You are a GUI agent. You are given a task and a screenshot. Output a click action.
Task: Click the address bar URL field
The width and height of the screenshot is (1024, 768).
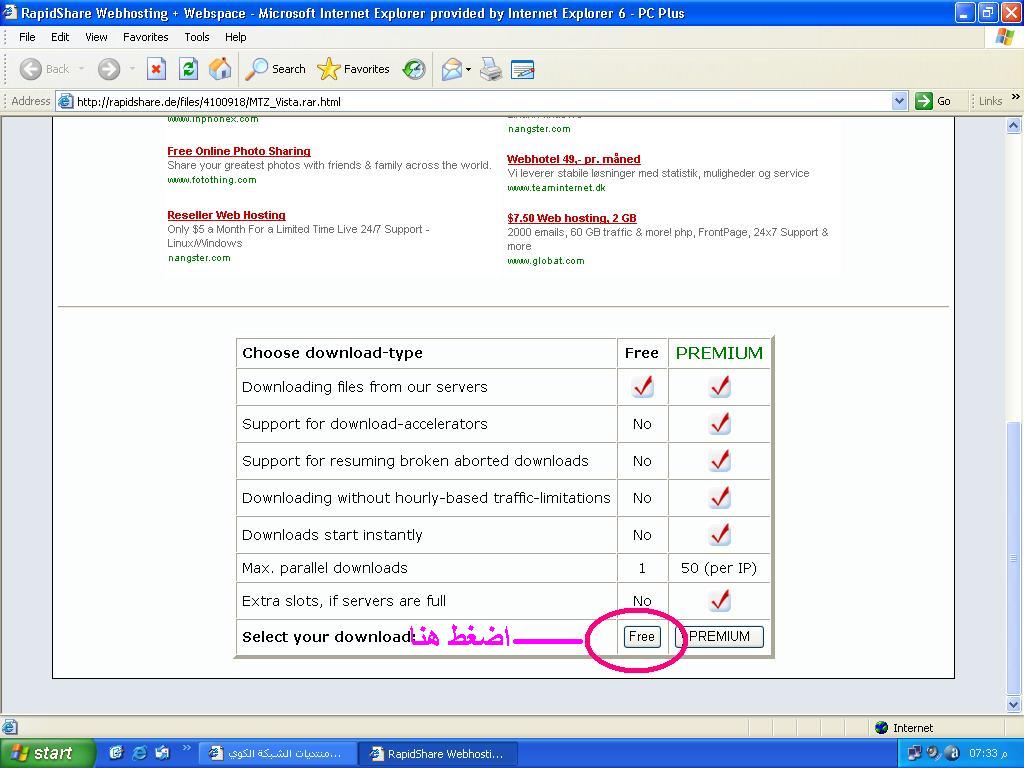tap(483, 101)
